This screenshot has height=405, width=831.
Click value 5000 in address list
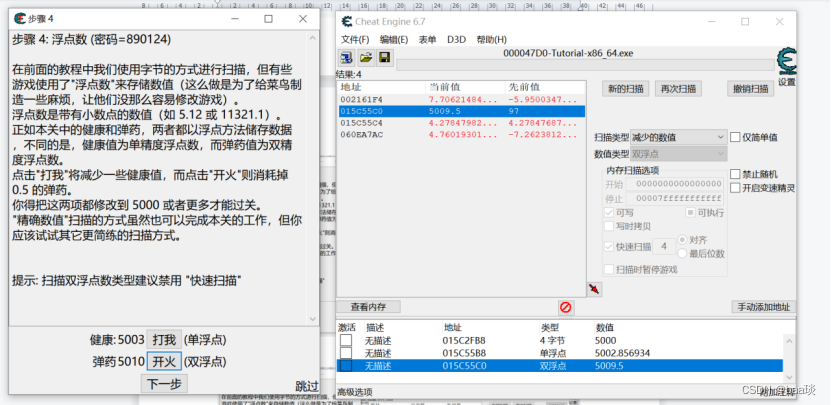pyautogui.click(x=606, y=340)
